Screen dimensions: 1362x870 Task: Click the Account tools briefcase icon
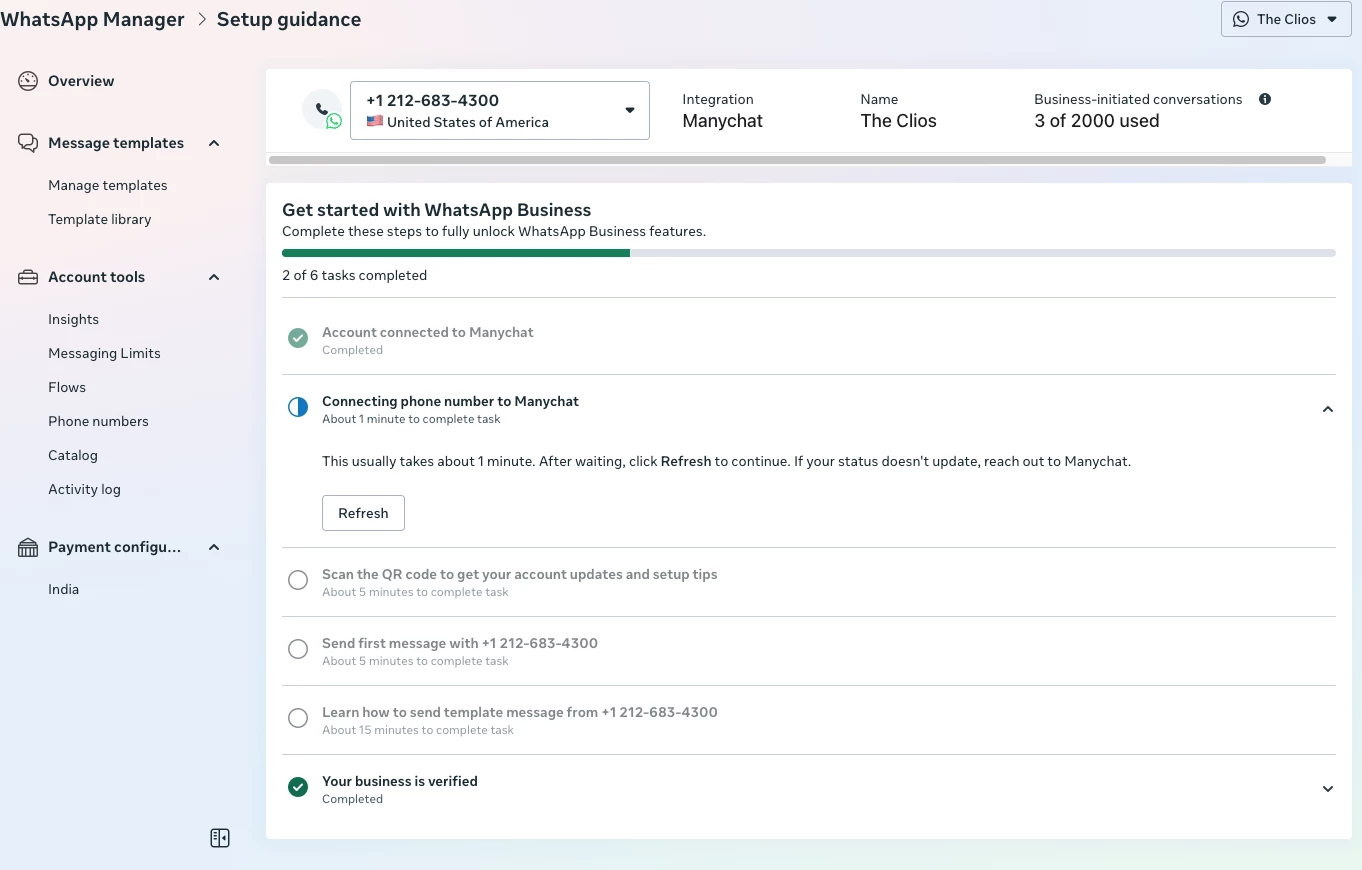28,277
